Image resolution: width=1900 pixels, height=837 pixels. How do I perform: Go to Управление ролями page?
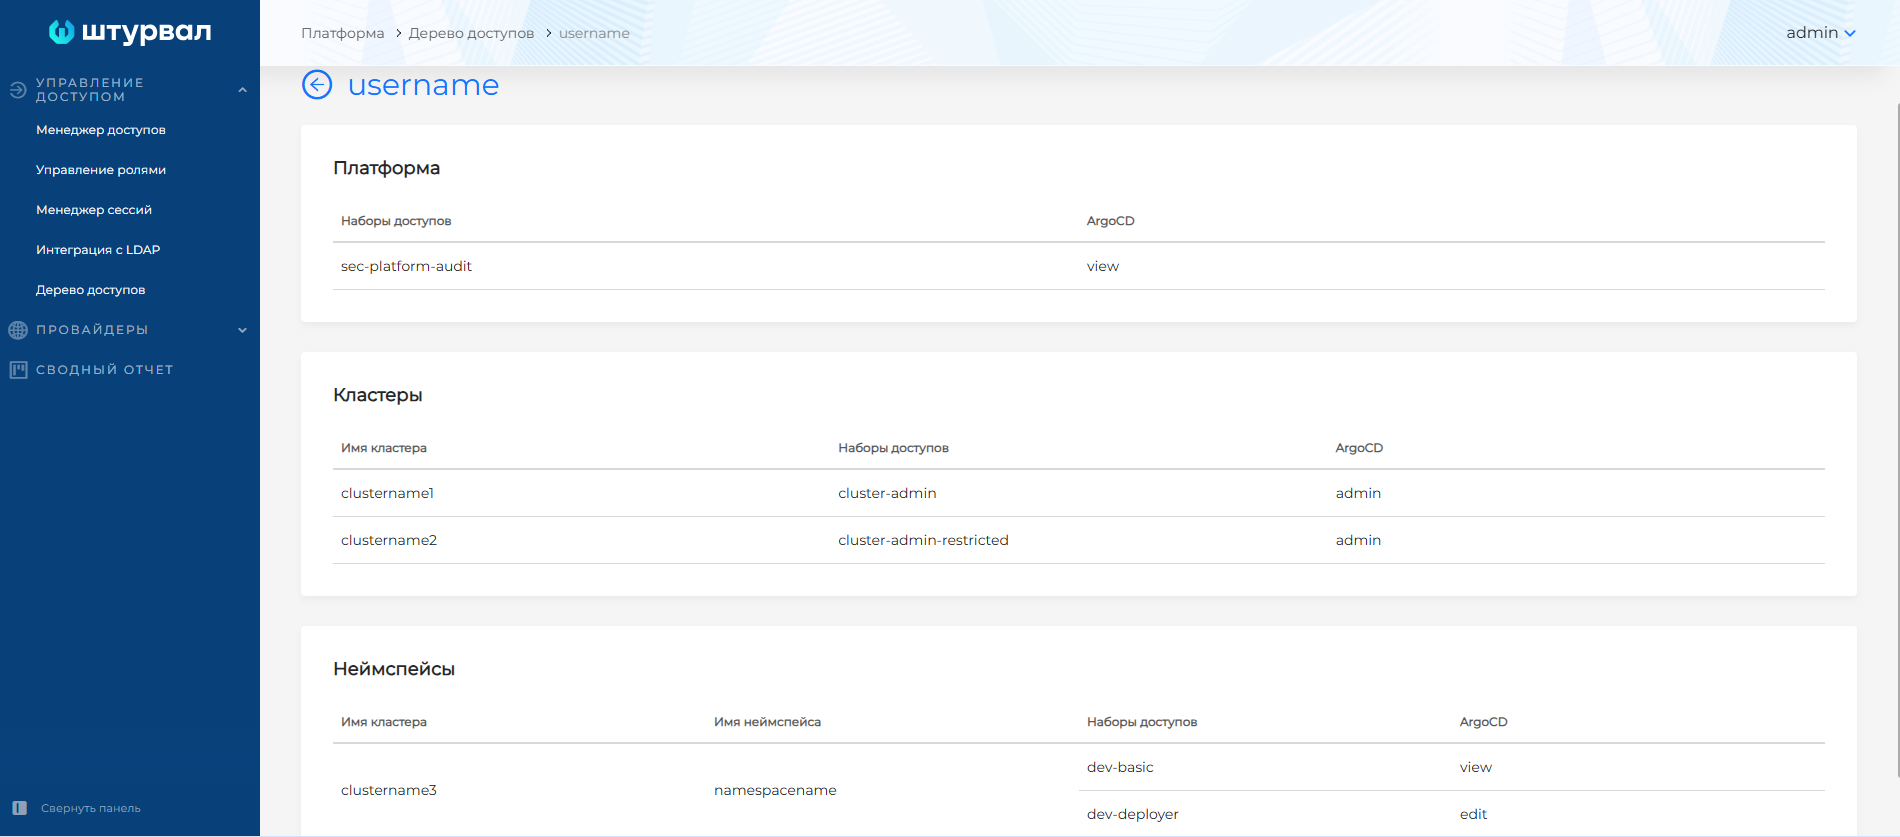(101, 170)
